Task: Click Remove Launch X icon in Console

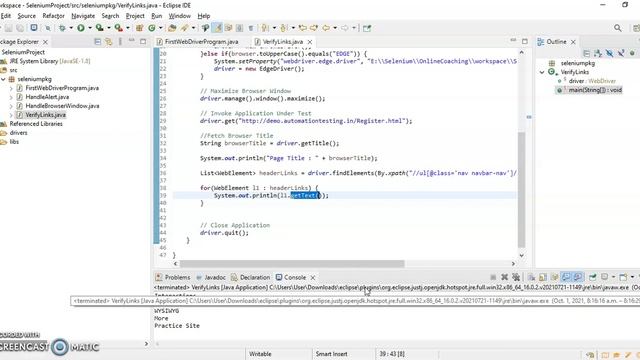Action: 504,277
